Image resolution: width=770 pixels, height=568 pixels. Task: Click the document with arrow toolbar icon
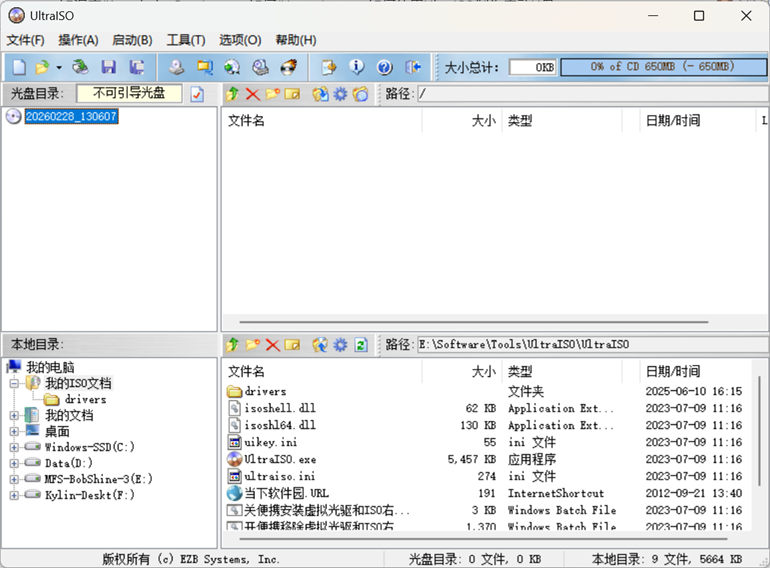pyautogui.click(x=329, y=67)
